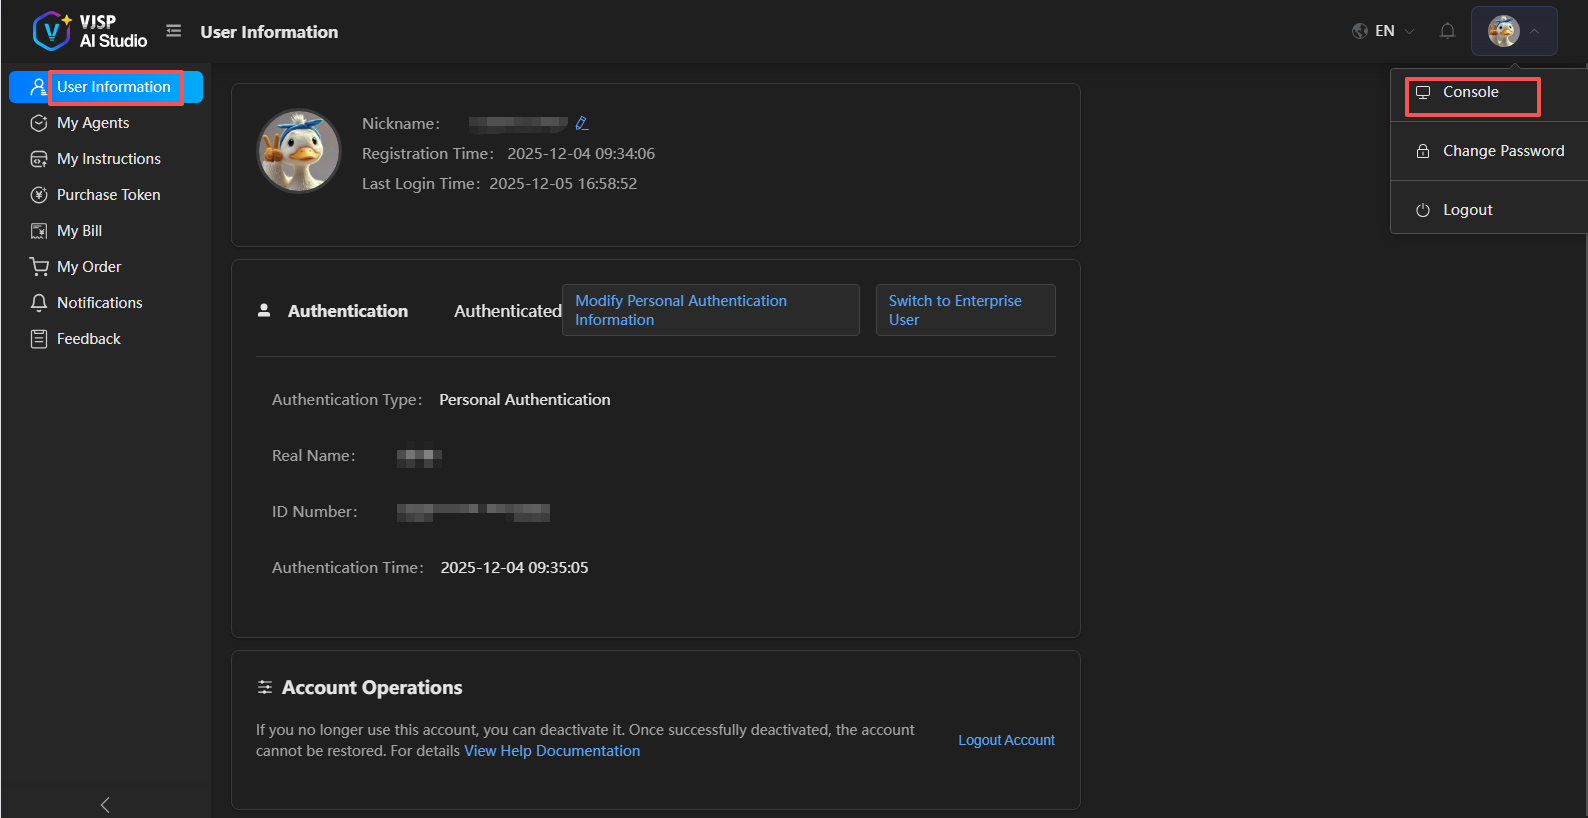1588x818 pixels.
Task: Click the Authentication person icon
Action: tap(264, 310)
